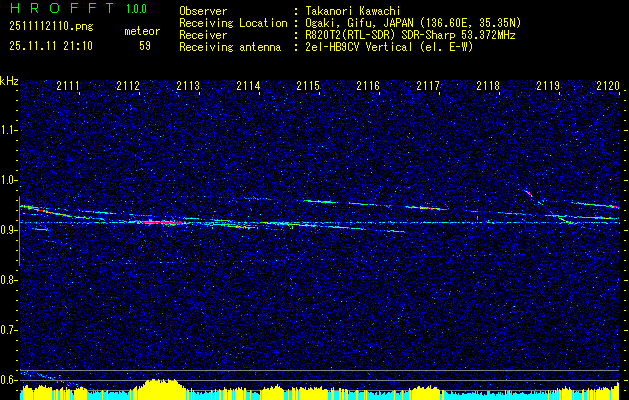Click location Ogaki, Gifu, JAPAN text
The height and width of the screenshot is (400, 629).
pyautogui.click(x=413, y=23)
